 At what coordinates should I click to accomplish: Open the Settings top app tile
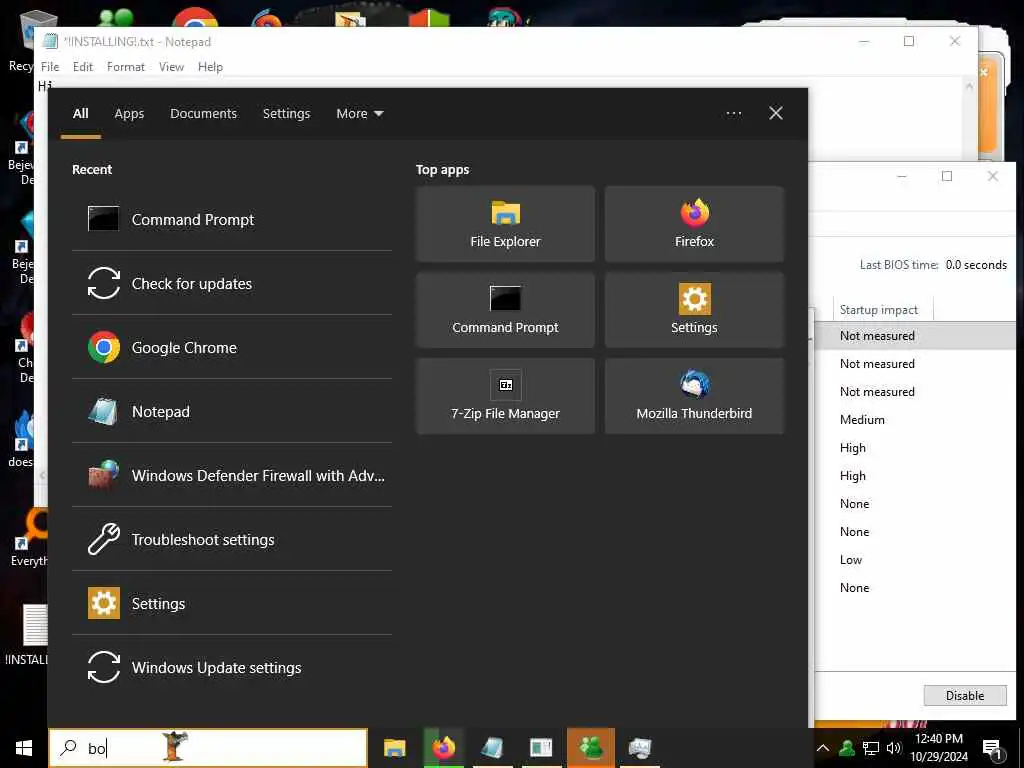coord(694,310)
